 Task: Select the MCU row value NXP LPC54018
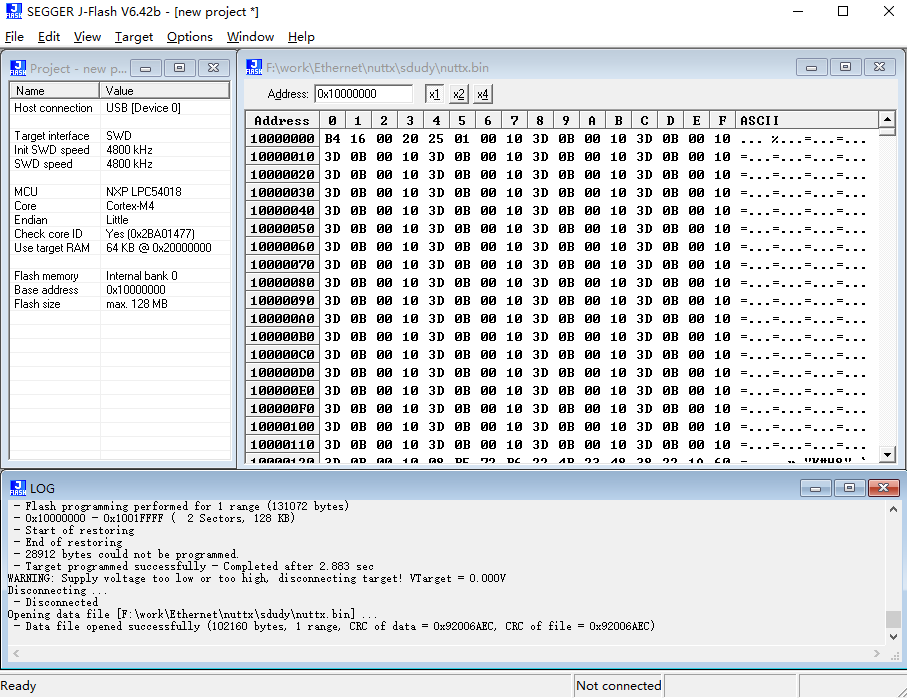(143, 192)
